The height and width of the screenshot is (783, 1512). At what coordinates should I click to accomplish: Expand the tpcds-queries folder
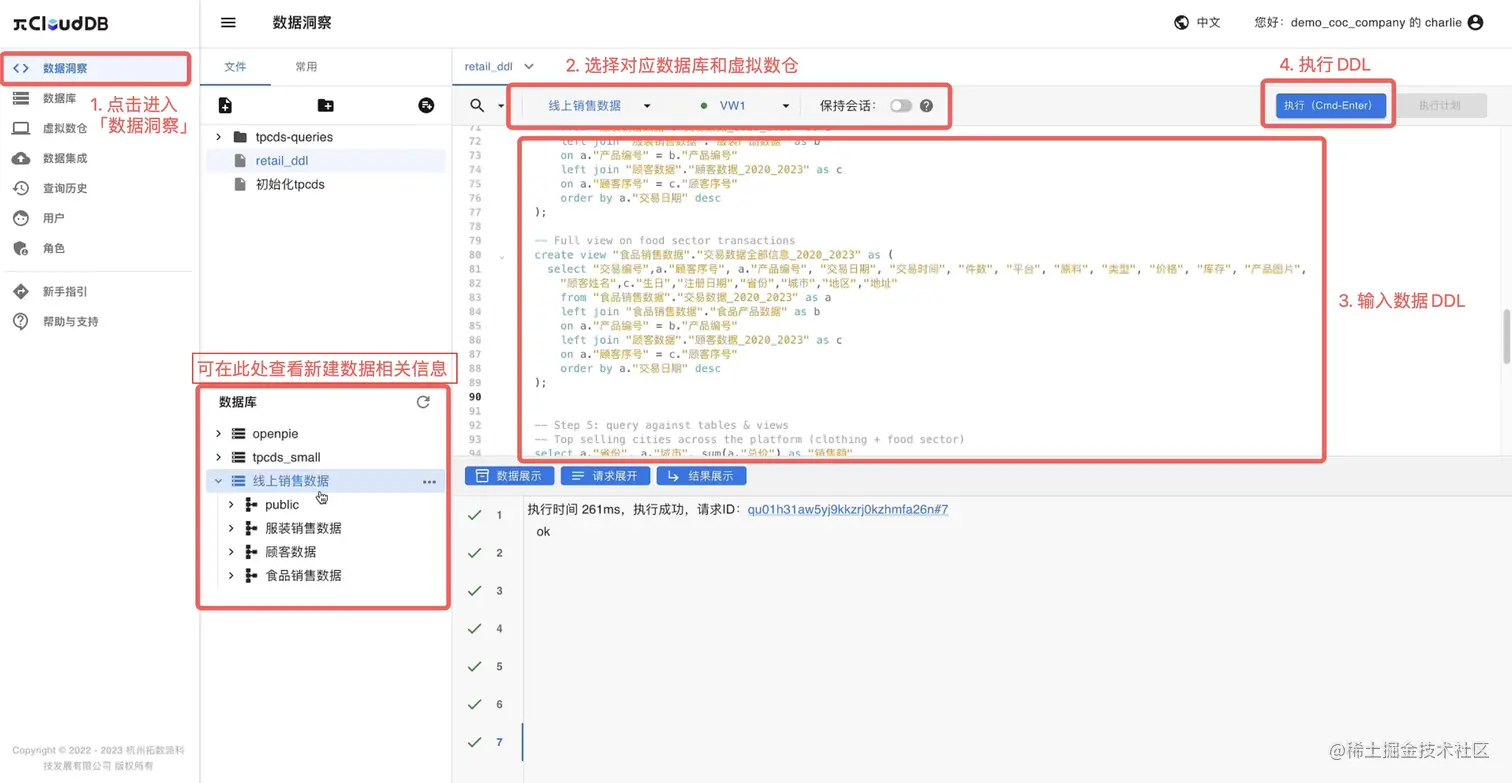(218, 137)
